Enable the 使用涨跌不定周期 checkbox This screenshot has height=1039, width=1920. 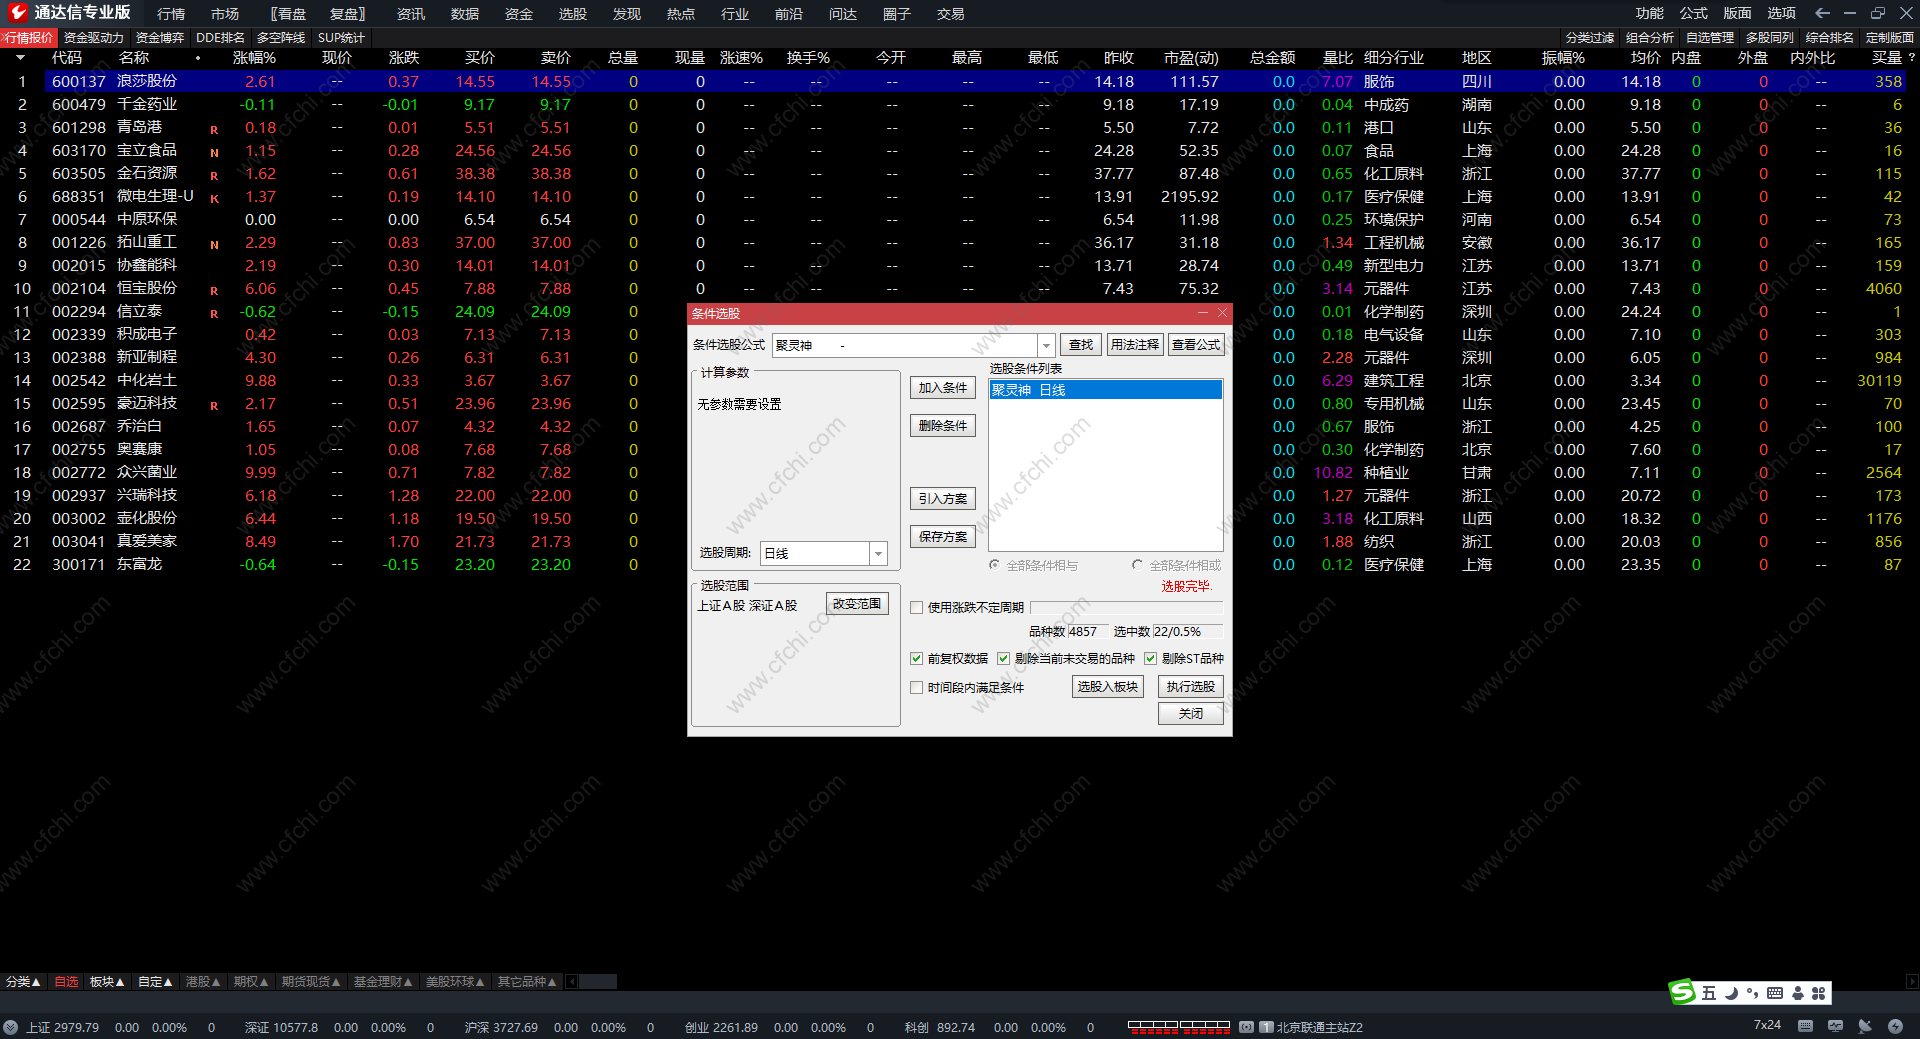[x=916, y=607]
